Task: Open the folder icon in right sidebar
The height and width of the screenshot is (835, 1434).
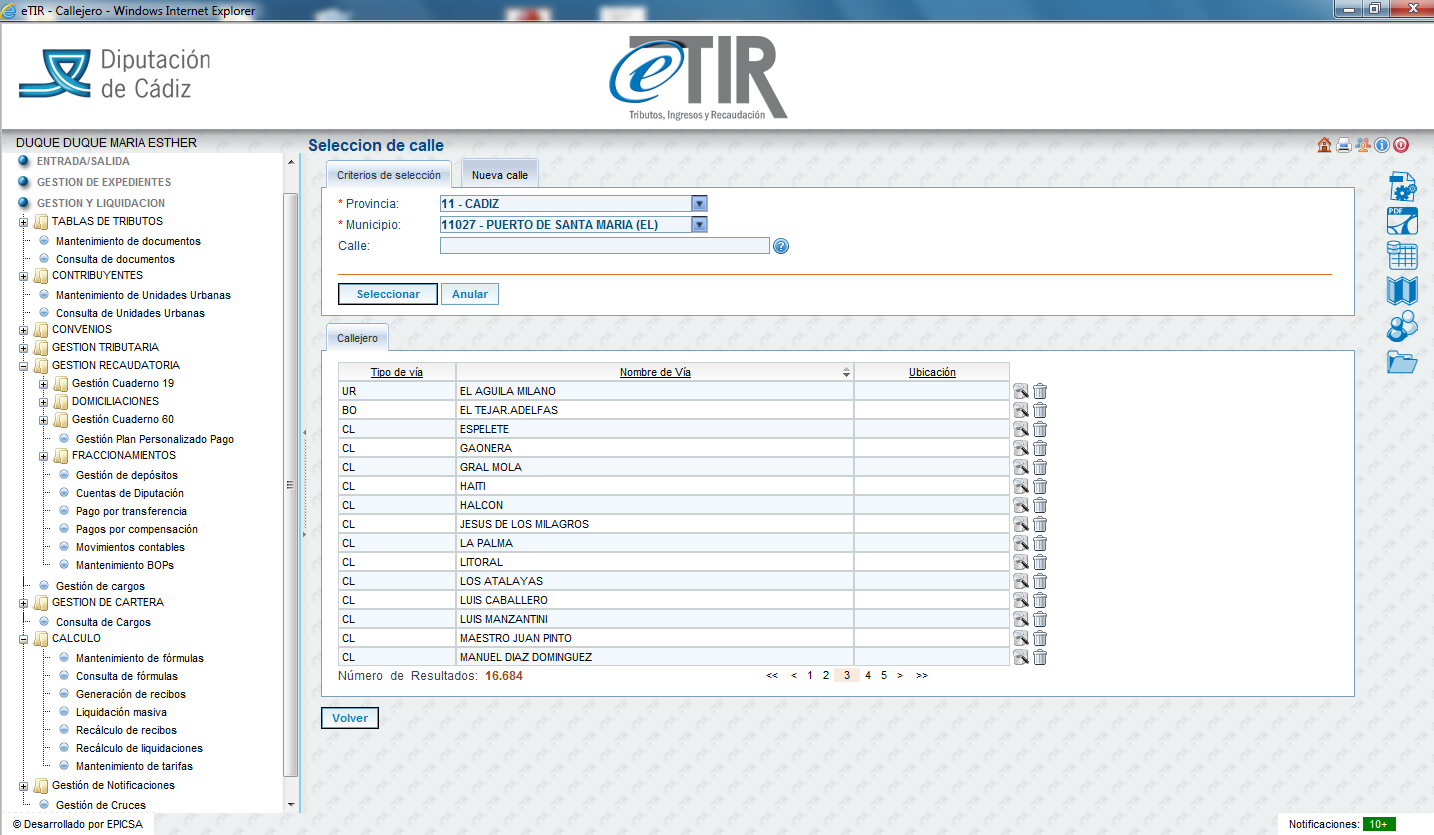Action: 1402,361
